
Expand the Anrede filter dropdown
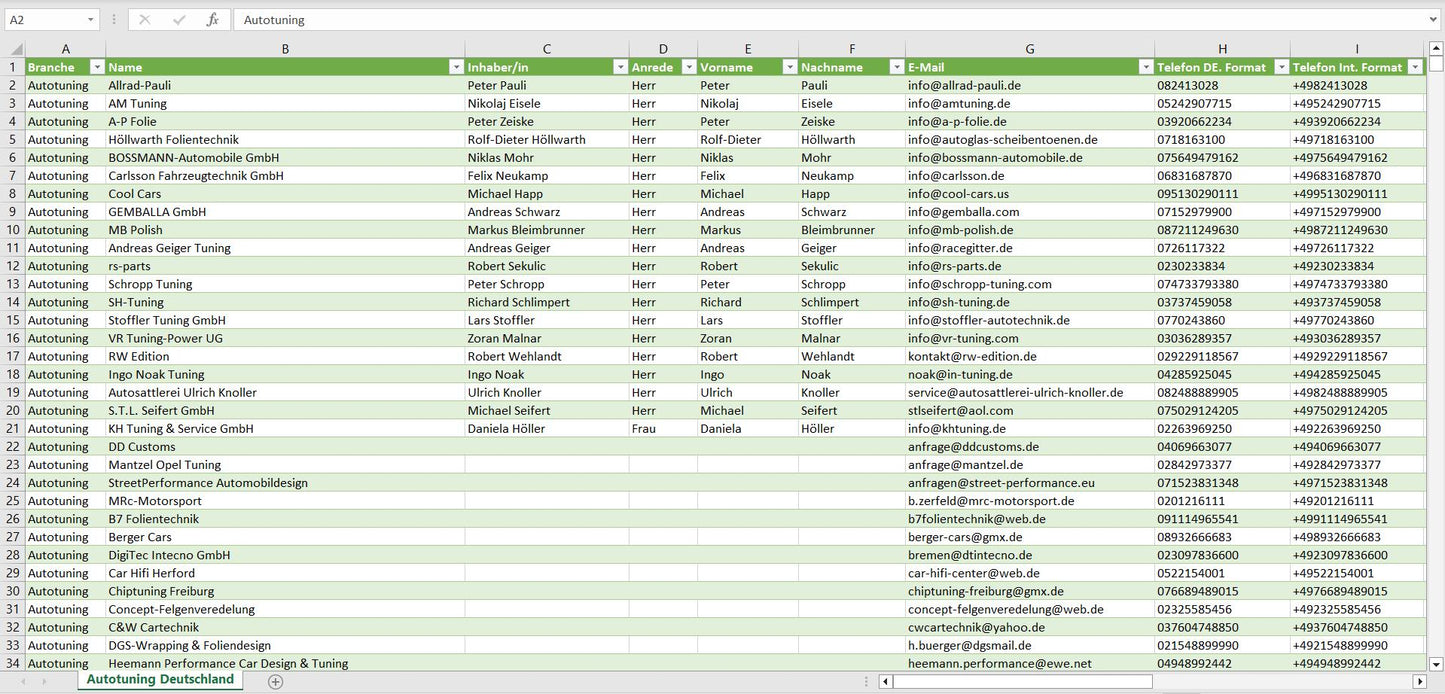pyautogui.click(x=688, y=67)
